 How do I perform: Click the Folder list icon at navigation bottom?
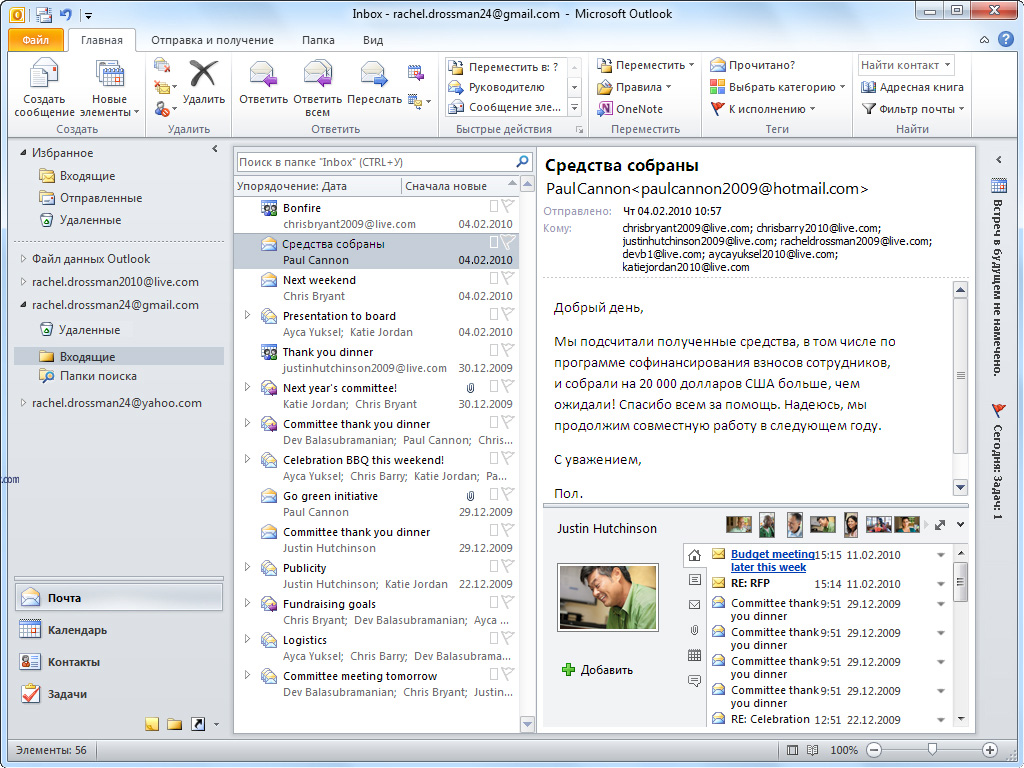[x=174, y=724]
